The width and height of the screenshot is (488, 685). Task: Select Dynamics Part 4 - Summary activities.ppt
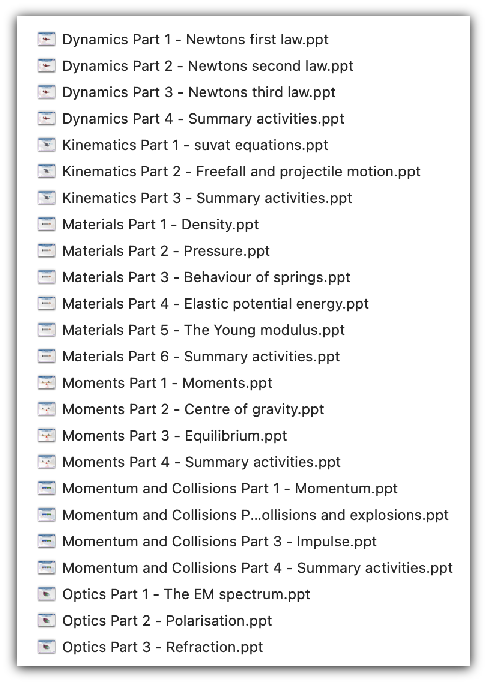coord(203,119)
